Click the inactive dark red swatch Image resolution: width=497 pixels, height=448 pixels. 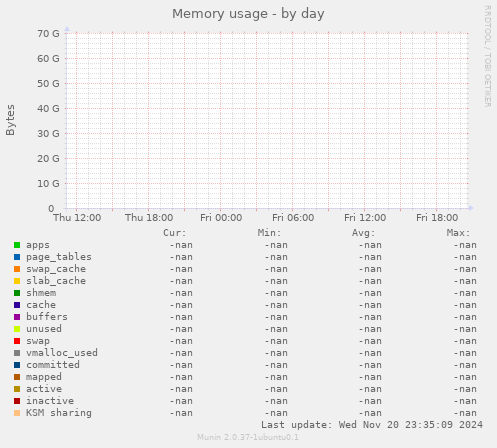pyautogui.click(x=17, y=401)
